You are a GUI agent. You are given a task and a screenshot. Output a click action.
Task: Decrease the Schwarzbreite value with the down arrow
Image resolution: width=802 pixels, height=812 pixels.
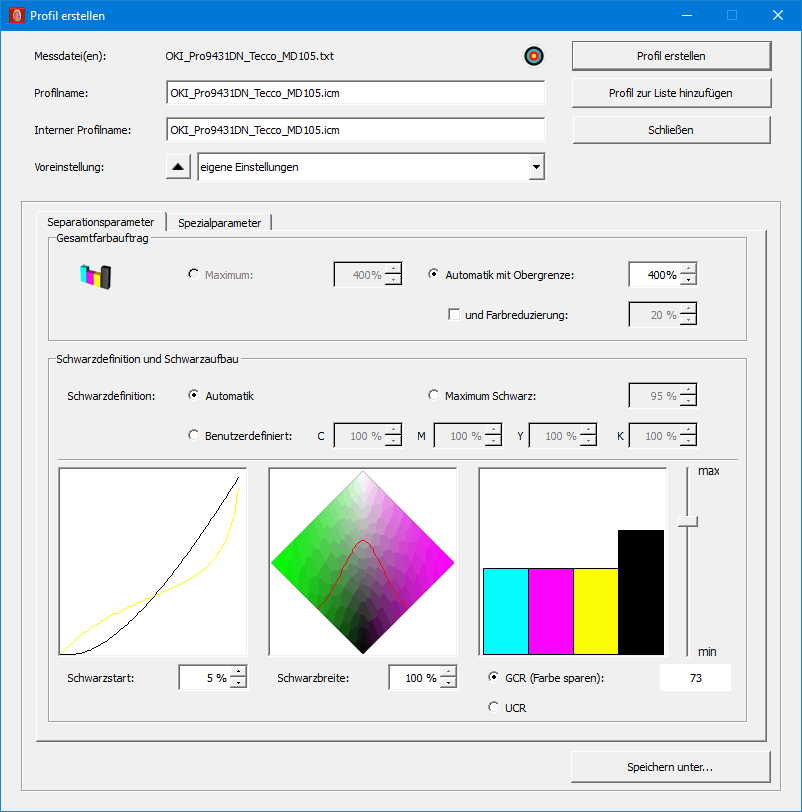[x=448, y=683]
